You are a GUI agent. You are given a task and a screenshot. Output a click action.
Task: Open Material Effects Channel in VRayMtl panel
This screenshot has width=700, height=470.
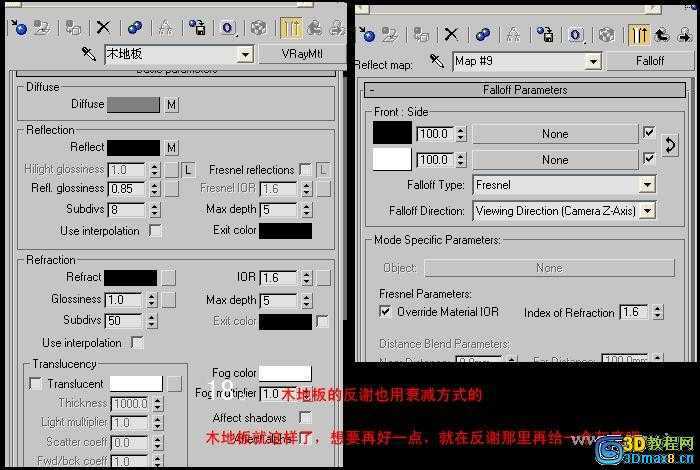click(x=228, y=28)
